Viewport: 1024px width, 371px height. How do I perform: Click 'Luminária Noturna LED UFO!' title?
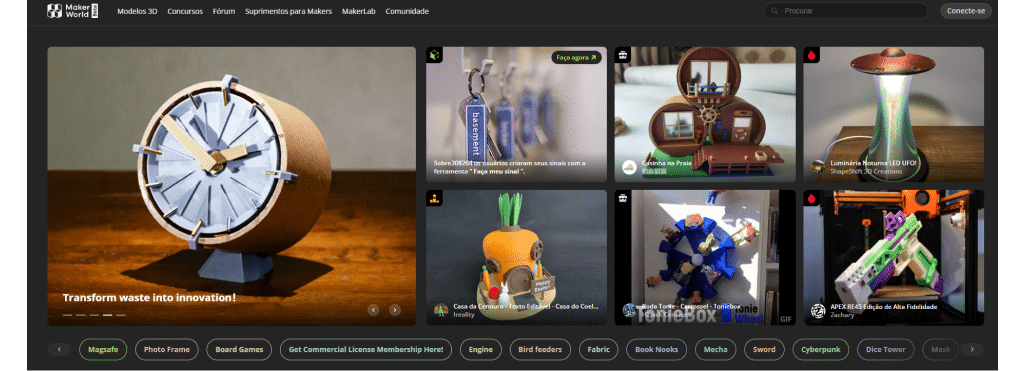coord(874,163)
